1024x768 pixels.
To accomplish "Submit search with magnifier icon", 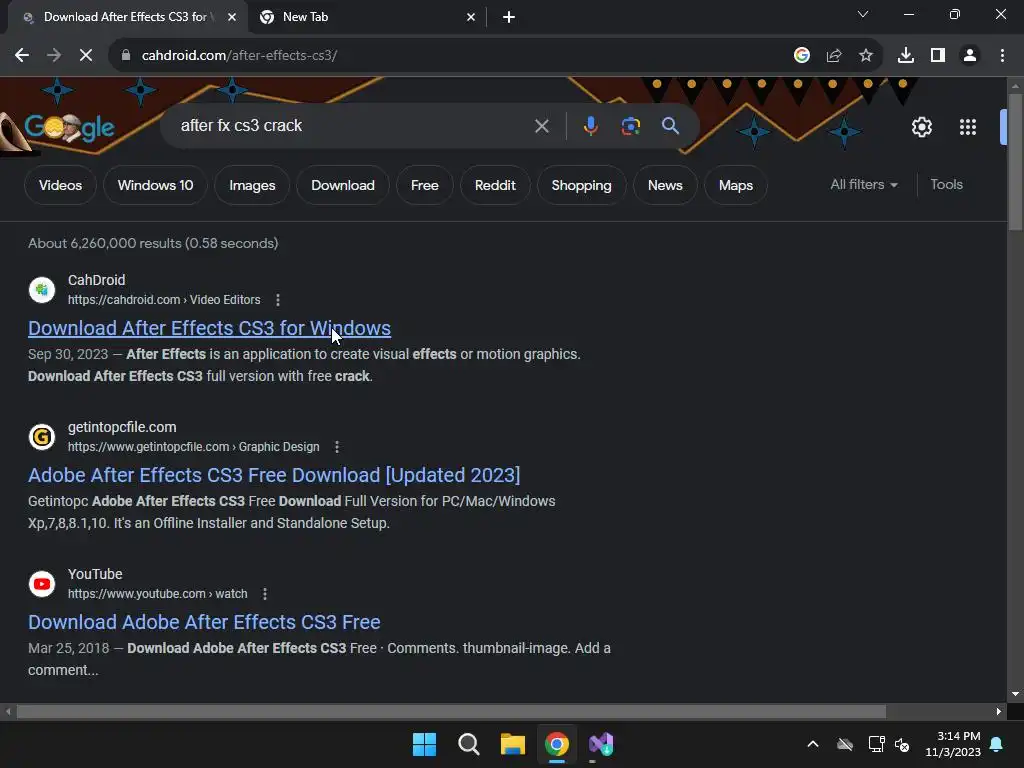I will click(x=671, y=125).
